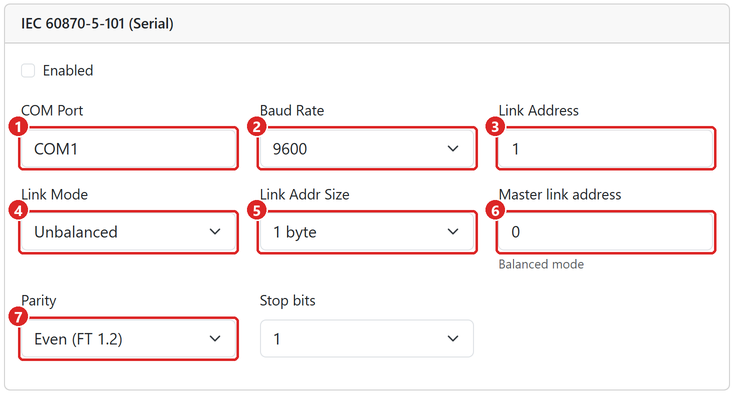Viewport: 734px width, 394px height.
Task: Open the Link Mode dropdown
Action: tap(129, 232)
